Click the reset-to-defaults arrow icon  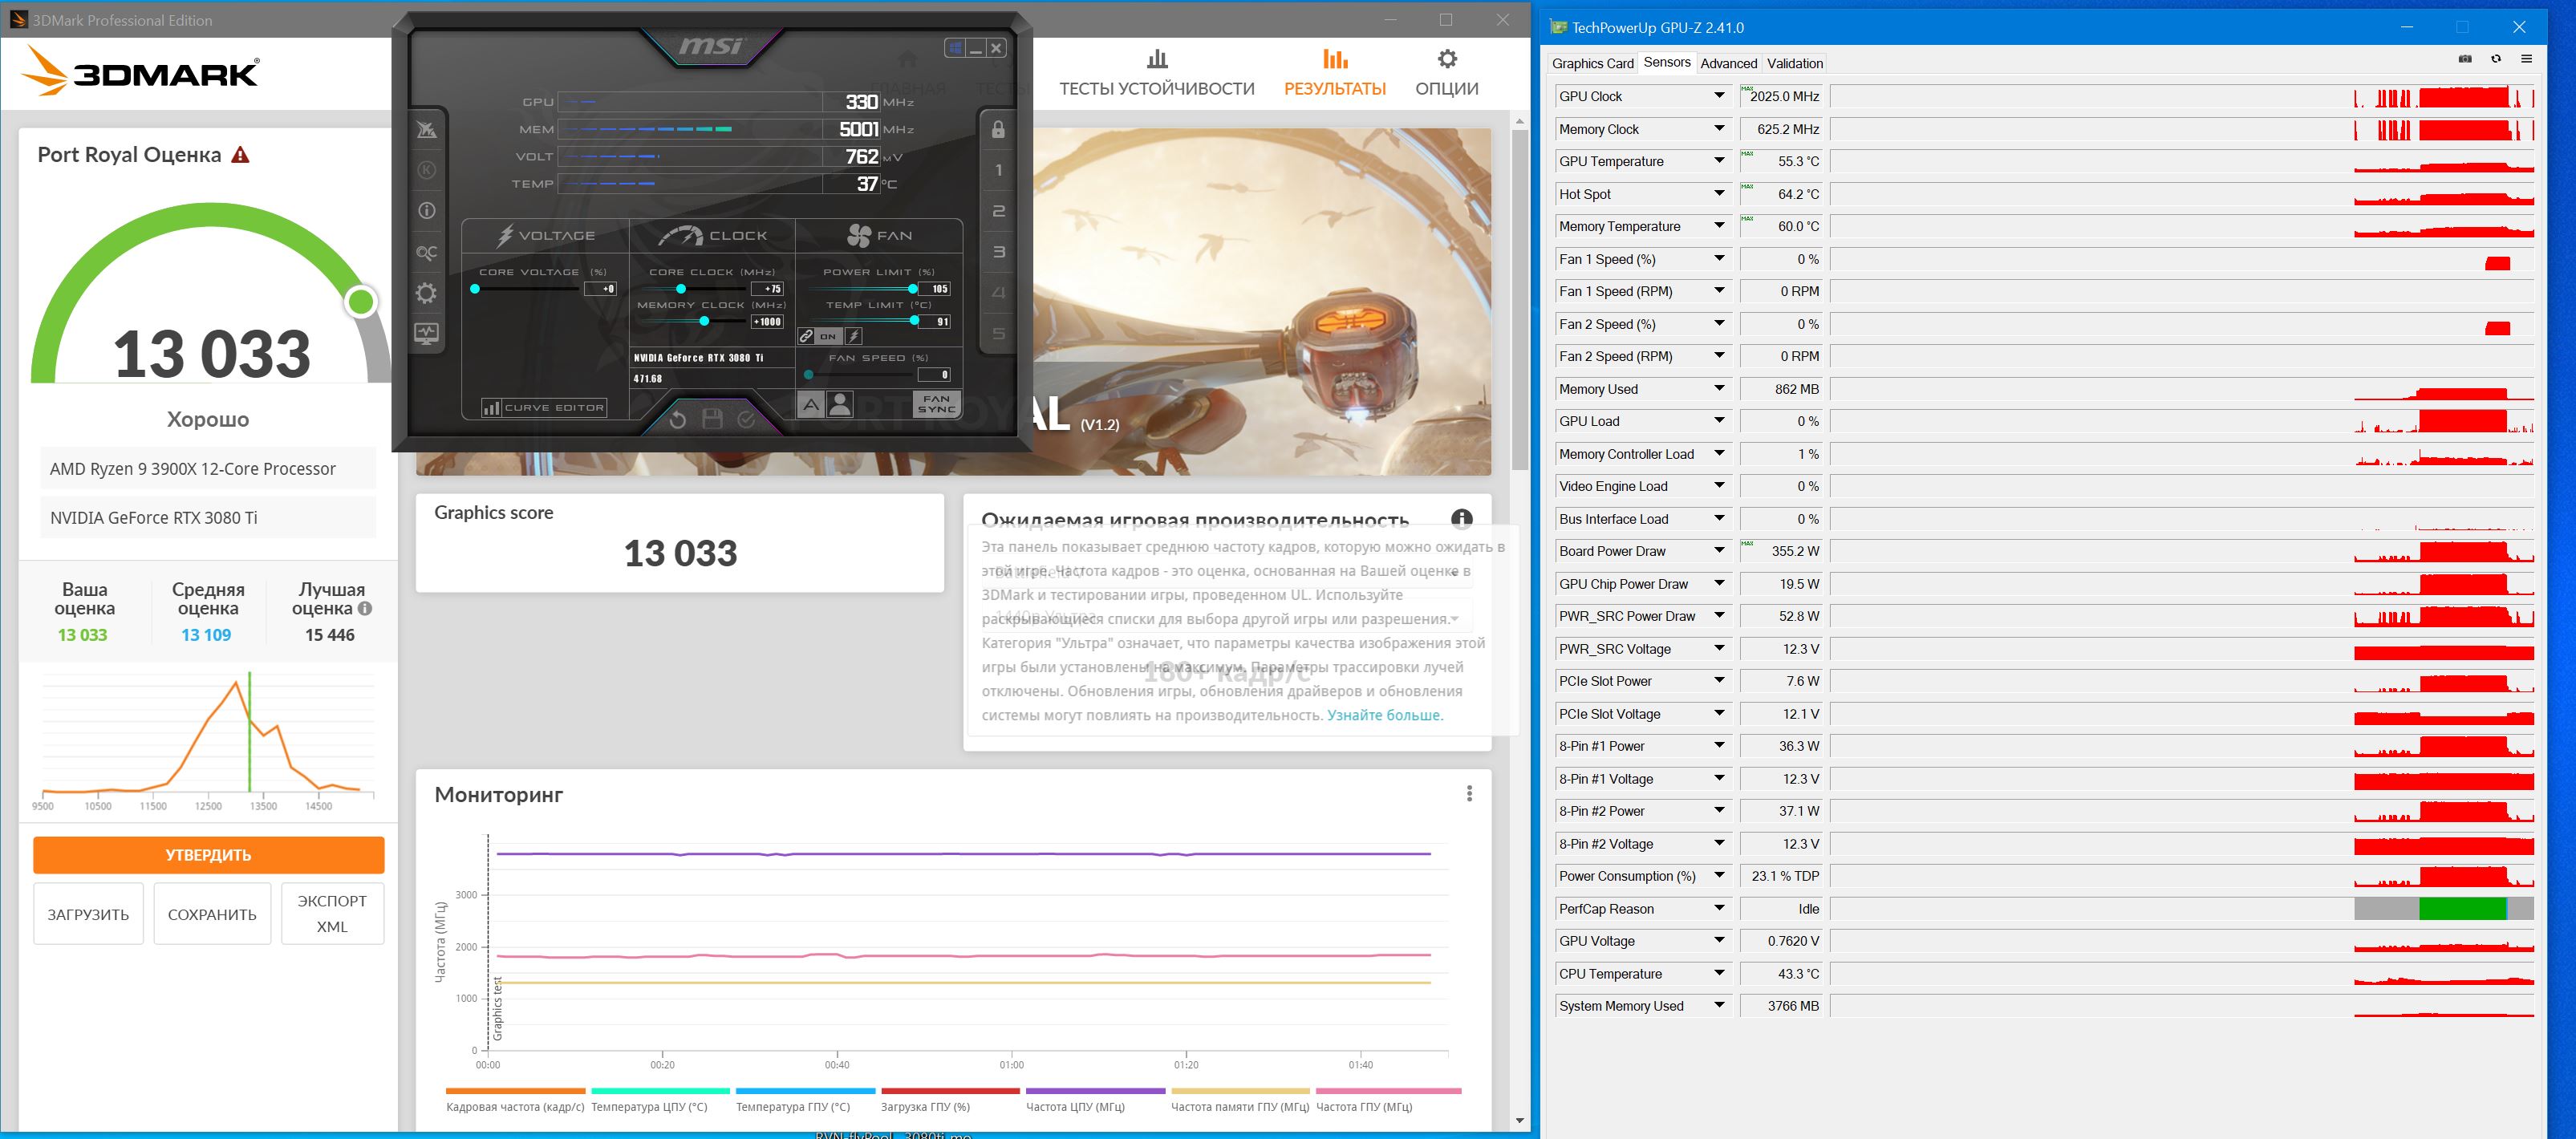coord(677,420)
